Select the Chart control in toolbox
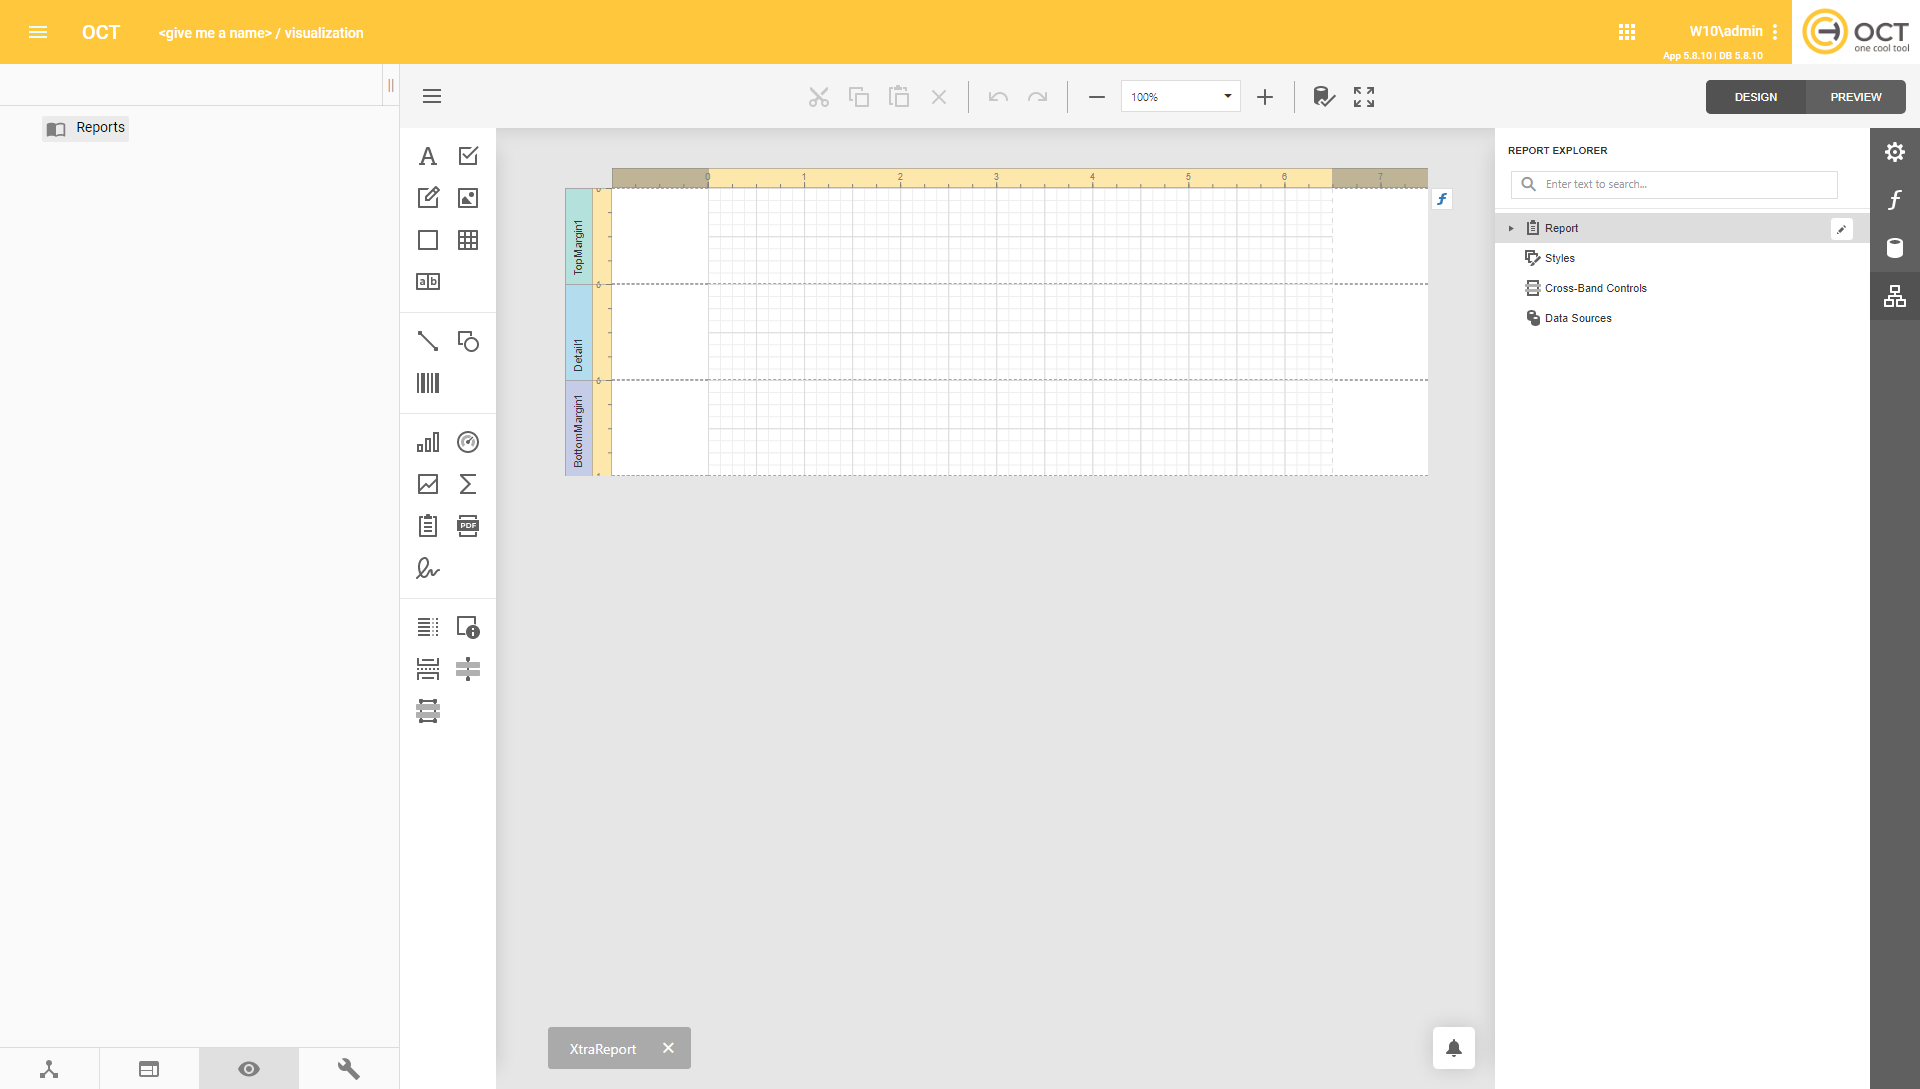Viewport: 1920px width, 1089px height. (428, 442)
